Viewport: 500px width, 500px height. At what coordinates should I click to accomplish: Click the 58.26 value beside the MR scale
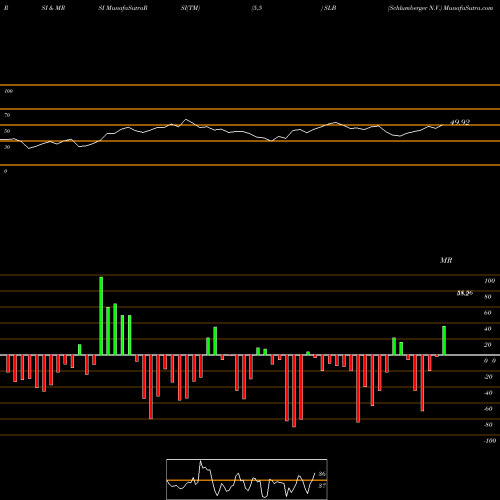[465, 293]
